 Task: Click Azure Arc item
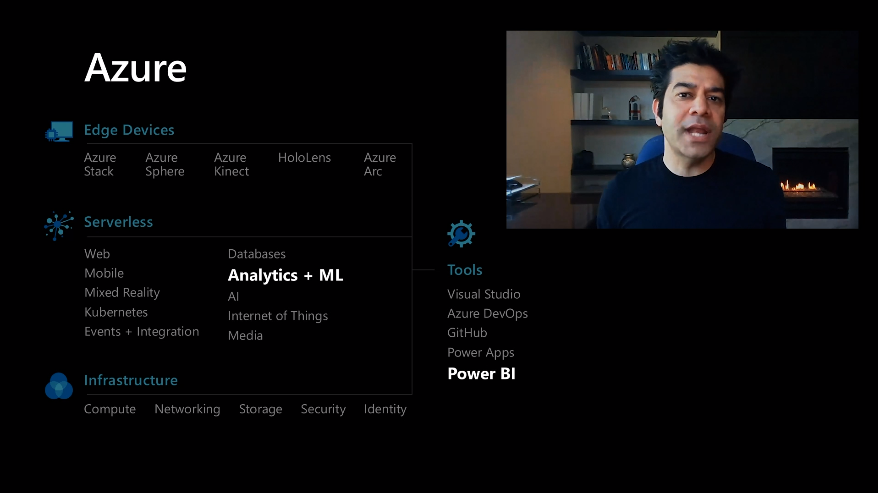coord(380,164)
